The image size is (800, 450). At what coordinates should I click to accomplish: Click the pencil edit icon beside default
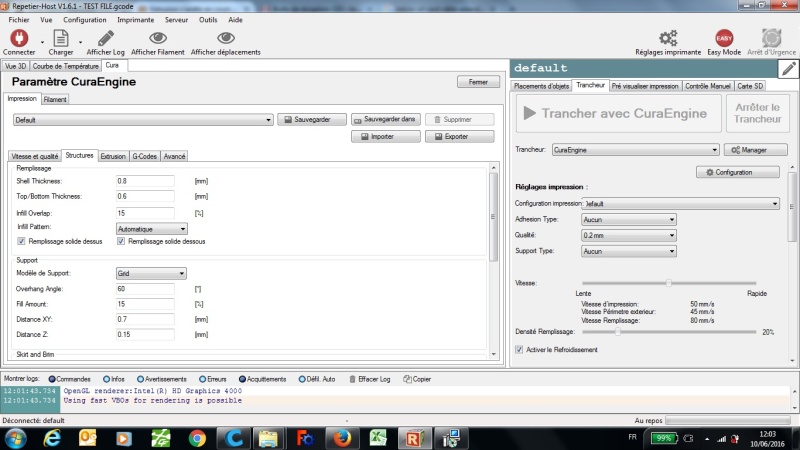(x=788, y=68)
